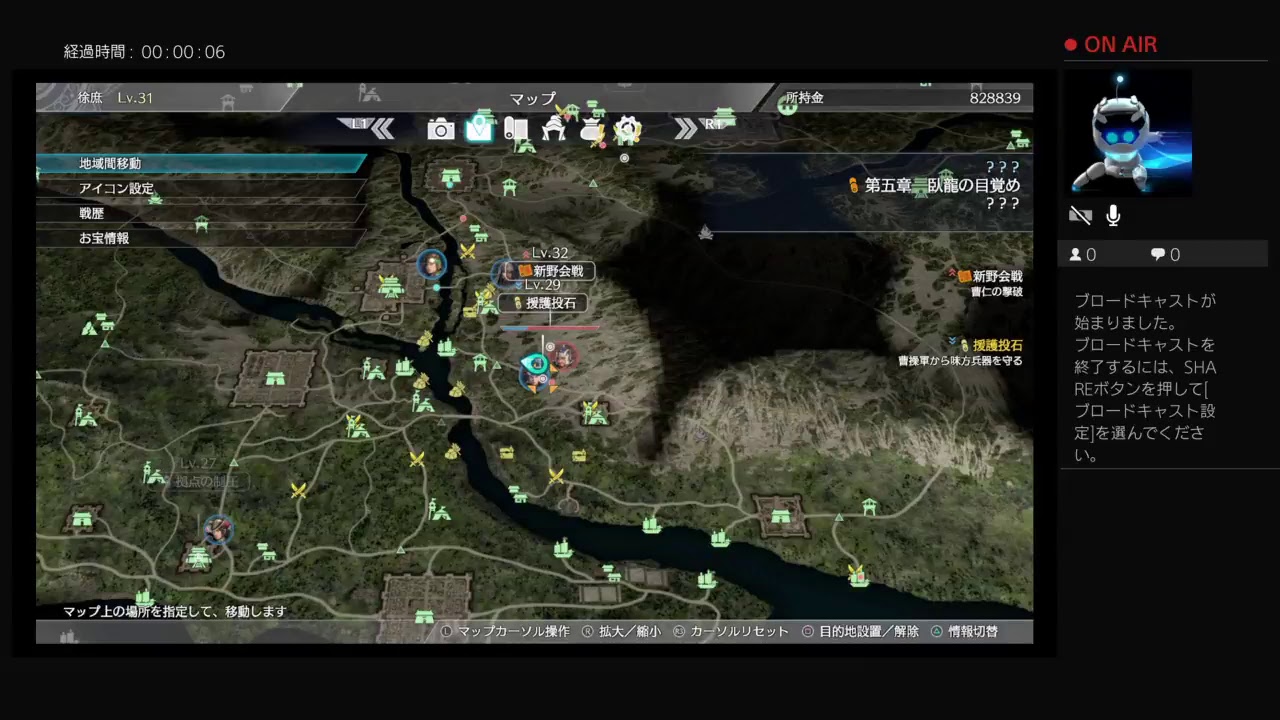Go to next menu with R1 arrows

click(696, 127)
